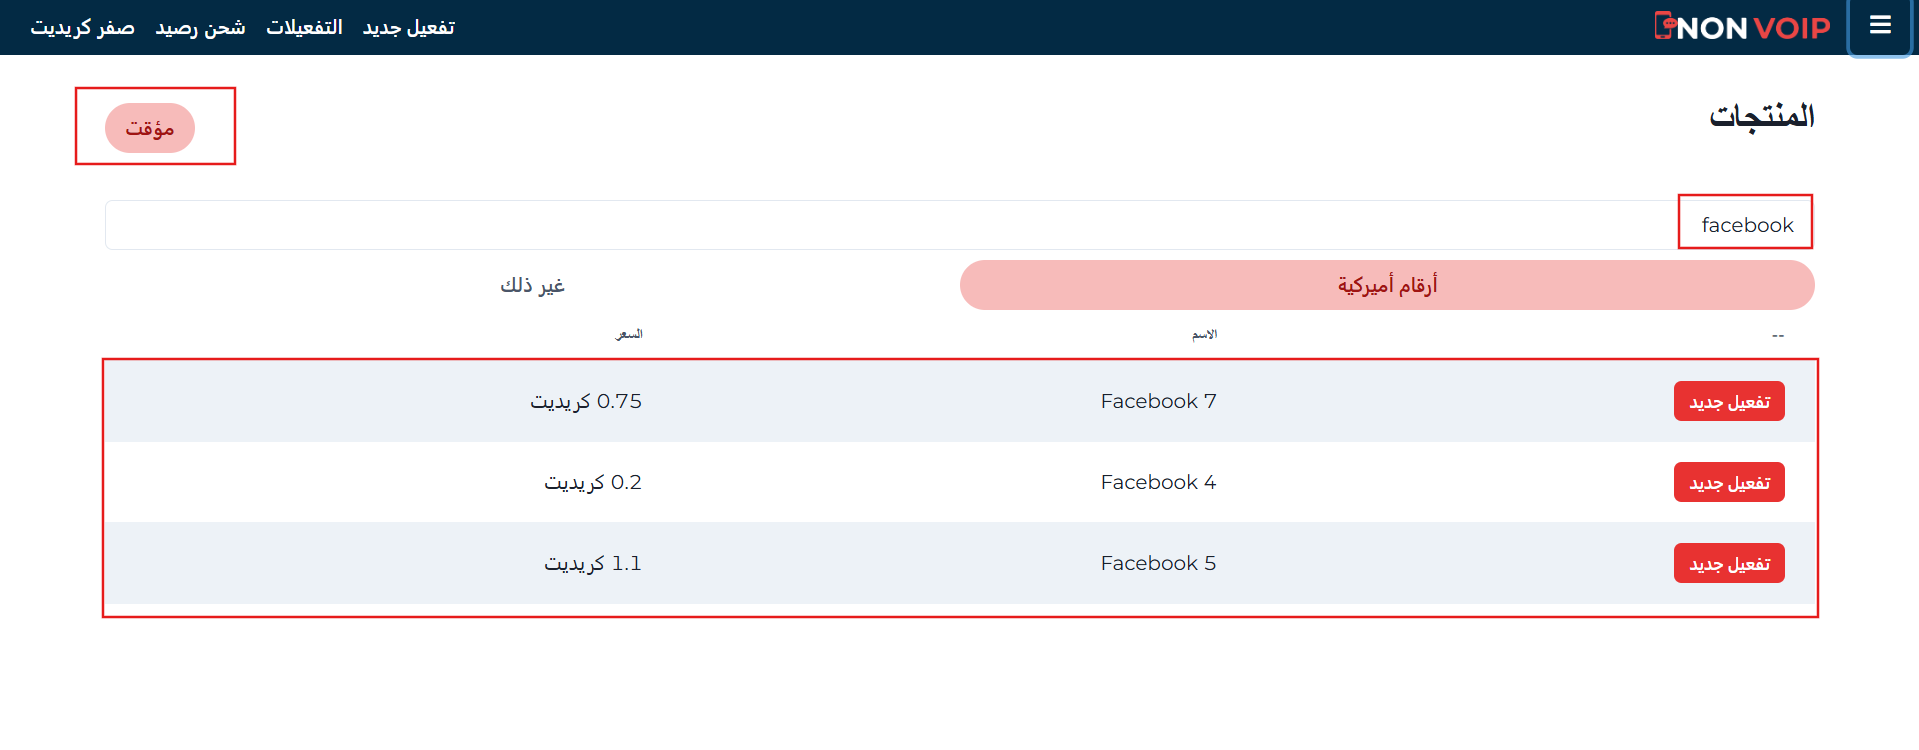The image size is (1919, 750).
Task: Click the 0.75 كريديت price cell
Action: (x=586, y=401)
